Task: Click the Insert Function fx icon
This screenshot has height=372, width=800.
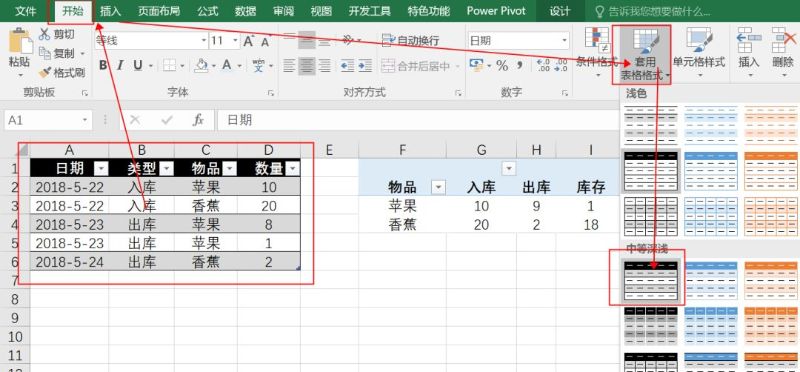Action: pyautogui.click(x=198, y=120)
